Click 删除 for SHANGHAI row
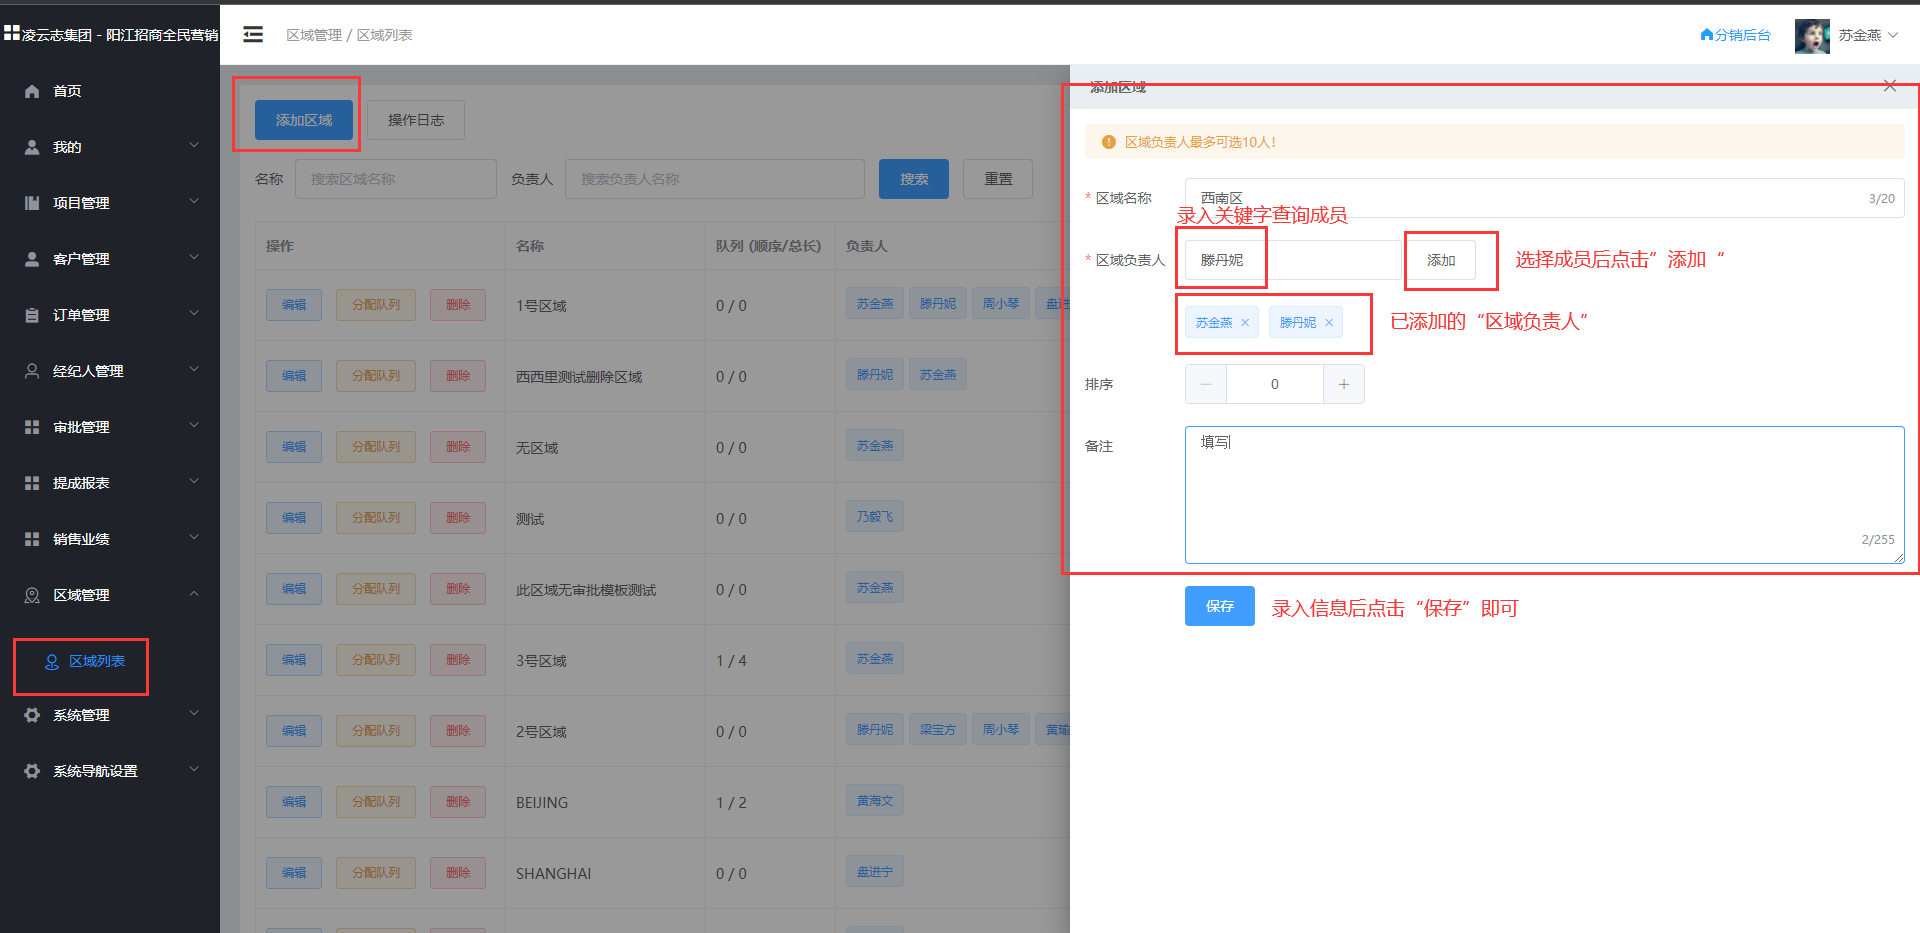Screen dimensions: 1920x933 point(458,873)
